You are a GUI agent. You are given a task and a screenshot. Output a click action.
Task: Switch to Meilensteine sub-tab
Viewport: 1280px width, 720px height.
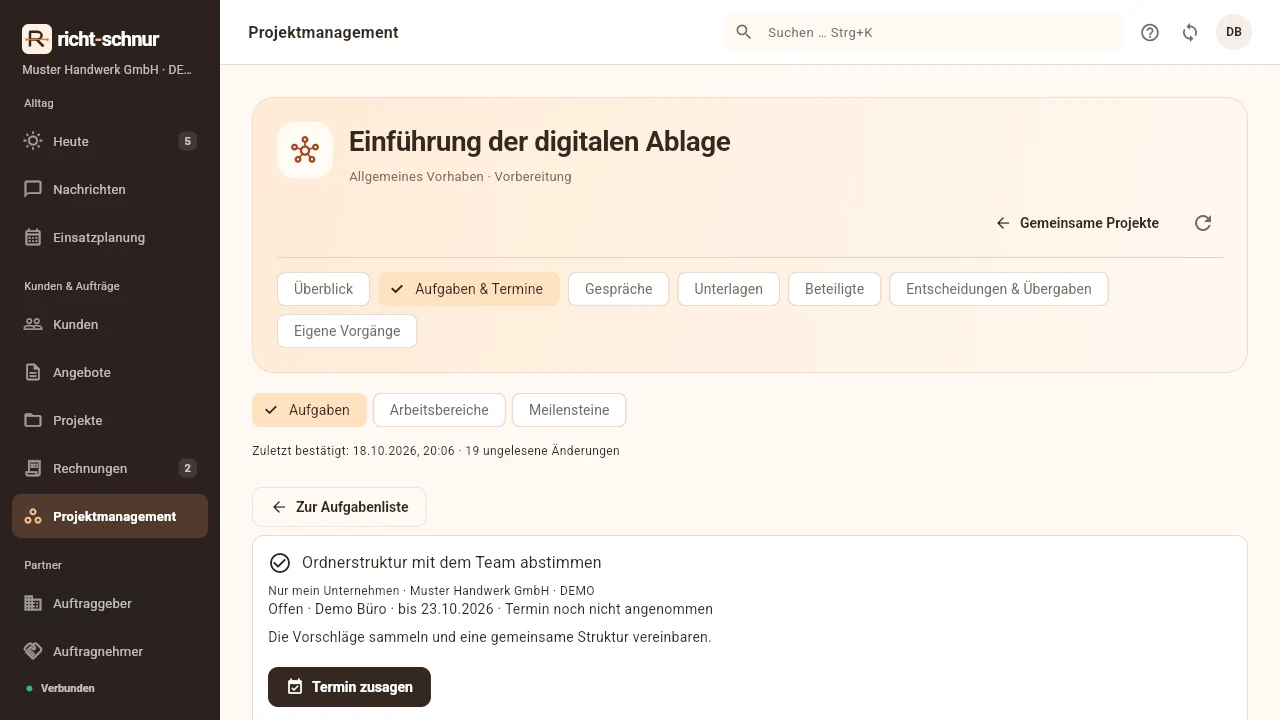tap(569, 410)
